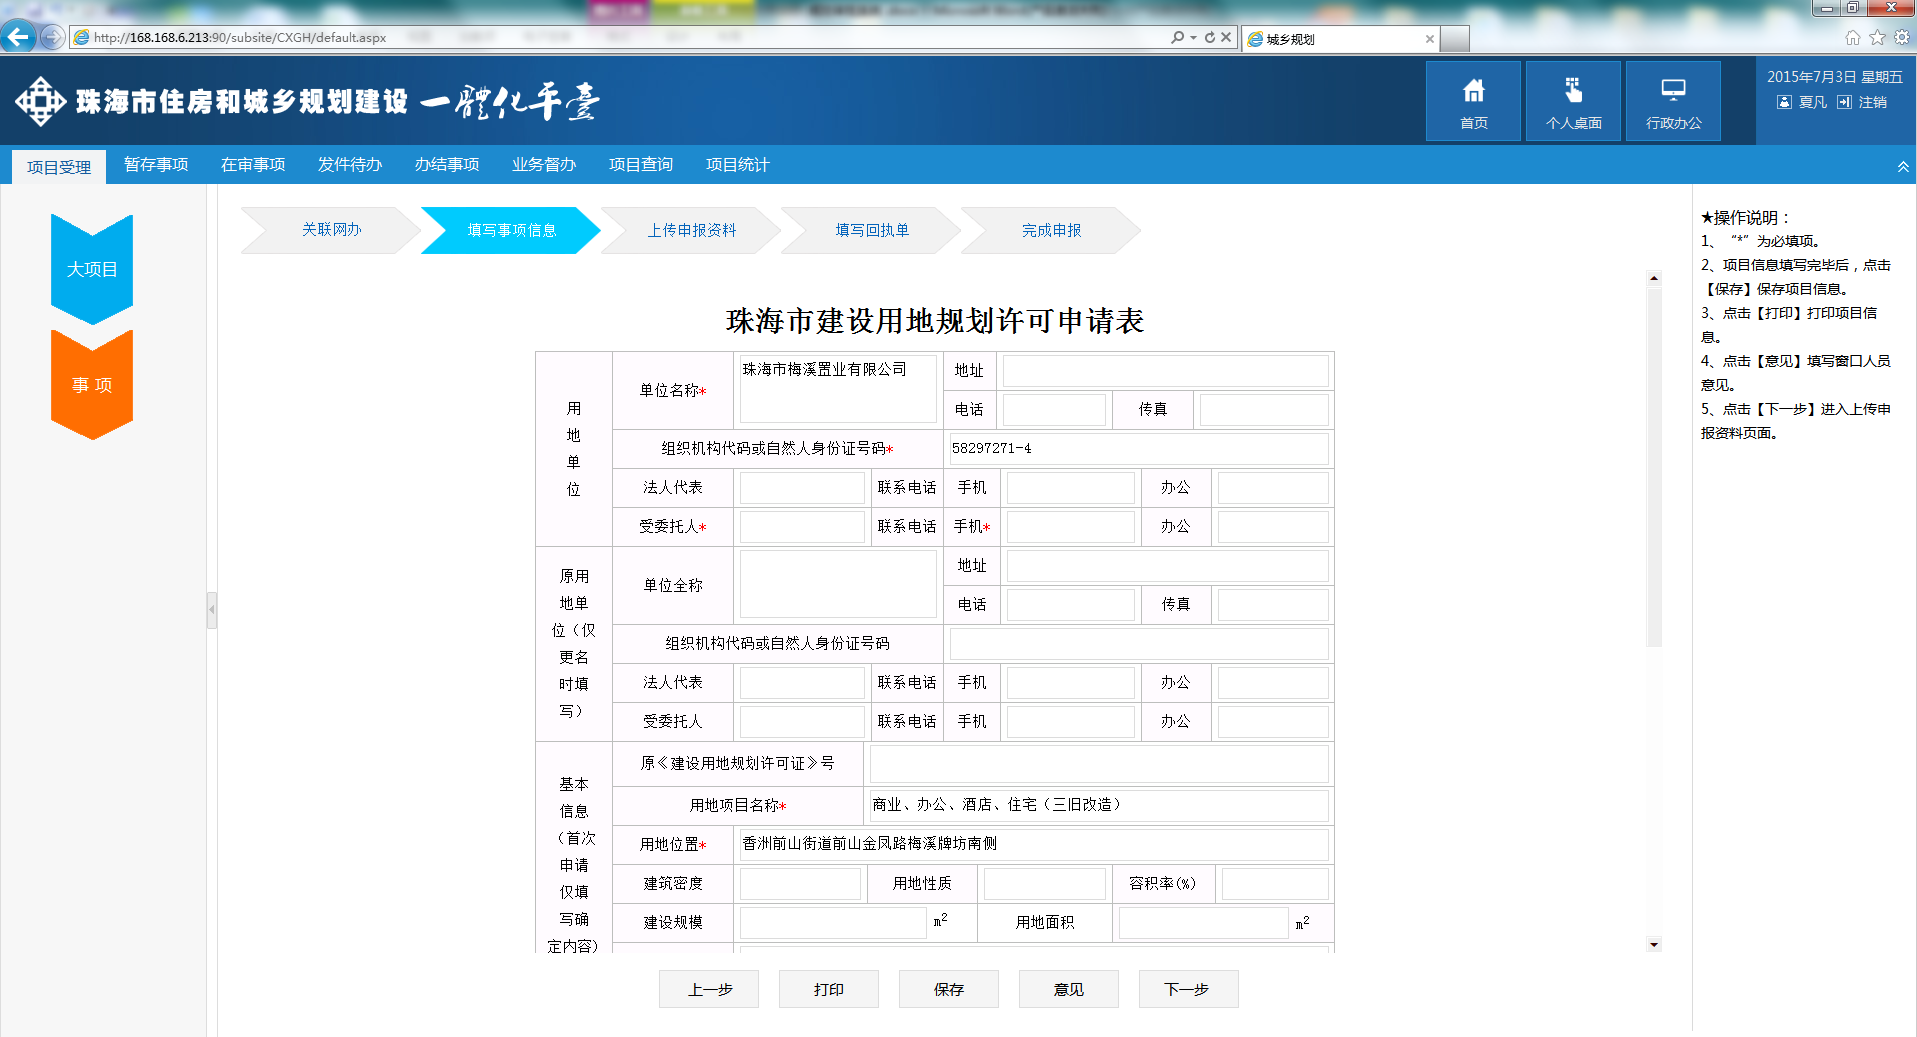Click the required 受委托人 name input
The height and width of the screenshot is (1037, 1917).
point(802,526)
